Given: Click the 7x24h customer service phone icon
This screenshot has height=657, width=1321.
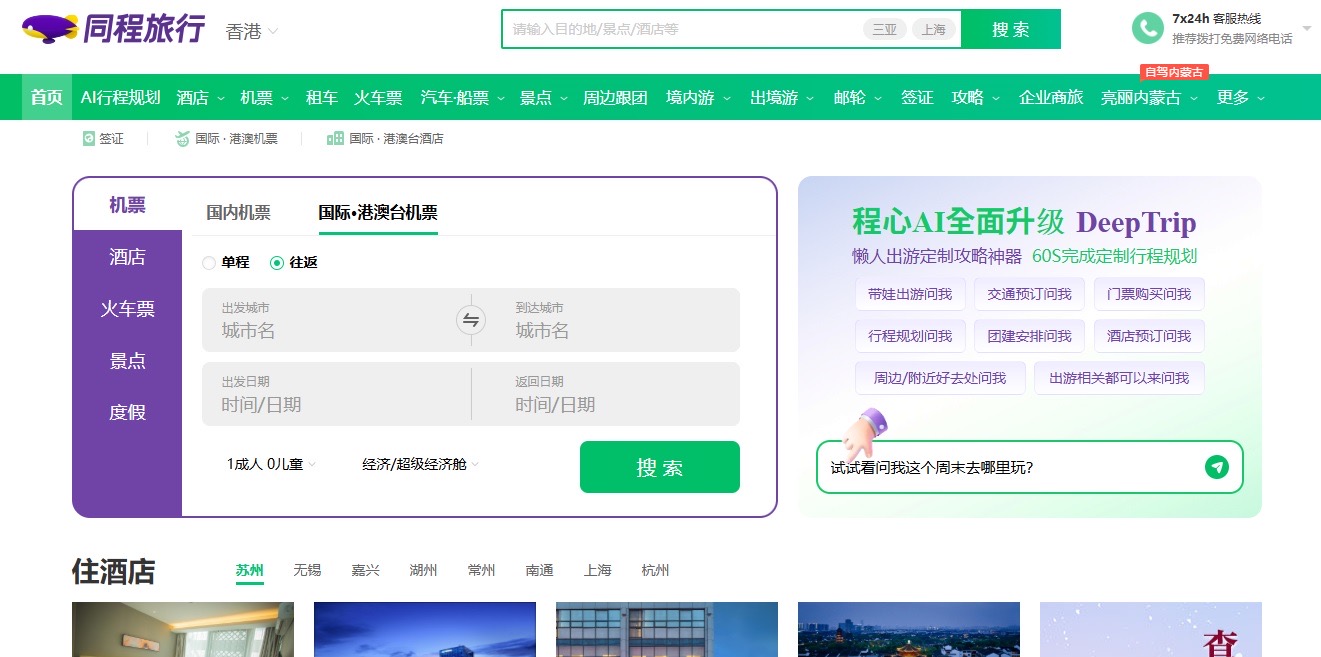Looking at the screenshot, I should click(x=1150, y=27).
